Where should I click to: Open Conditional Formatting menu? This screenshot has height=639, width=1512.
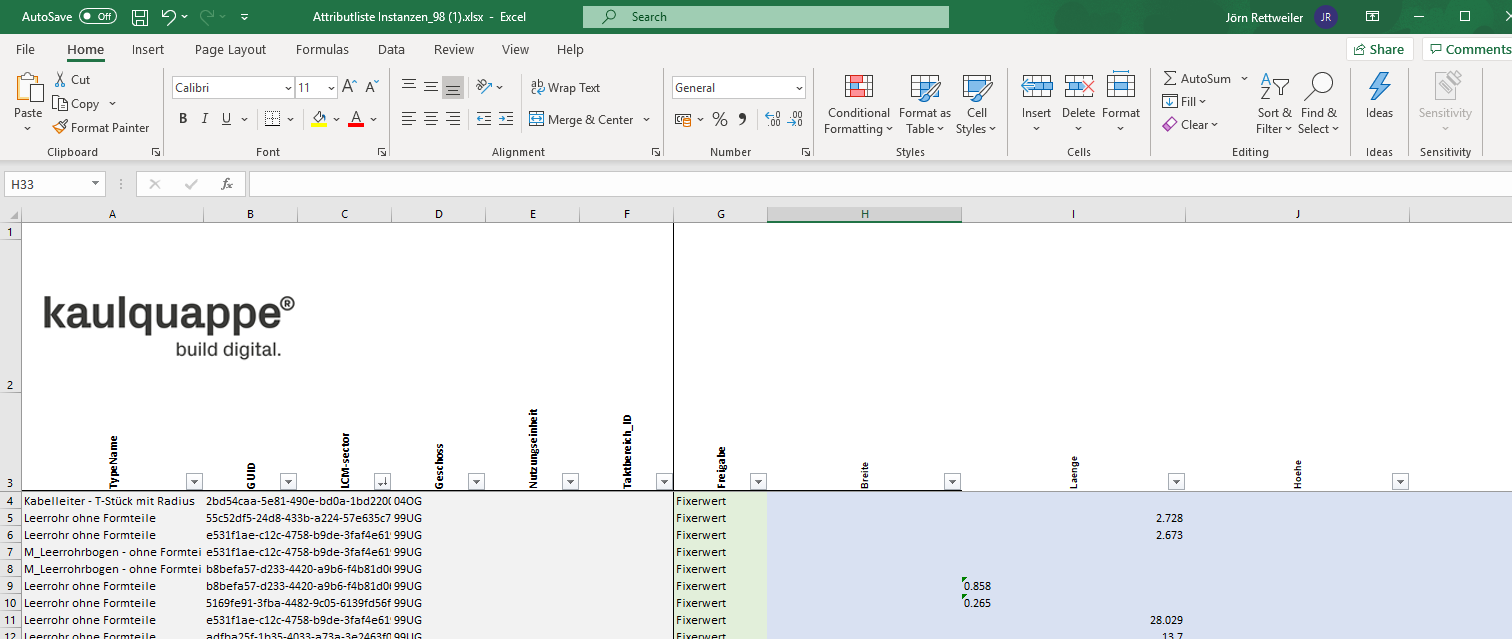pyautogui.click(x=858, y=104)
